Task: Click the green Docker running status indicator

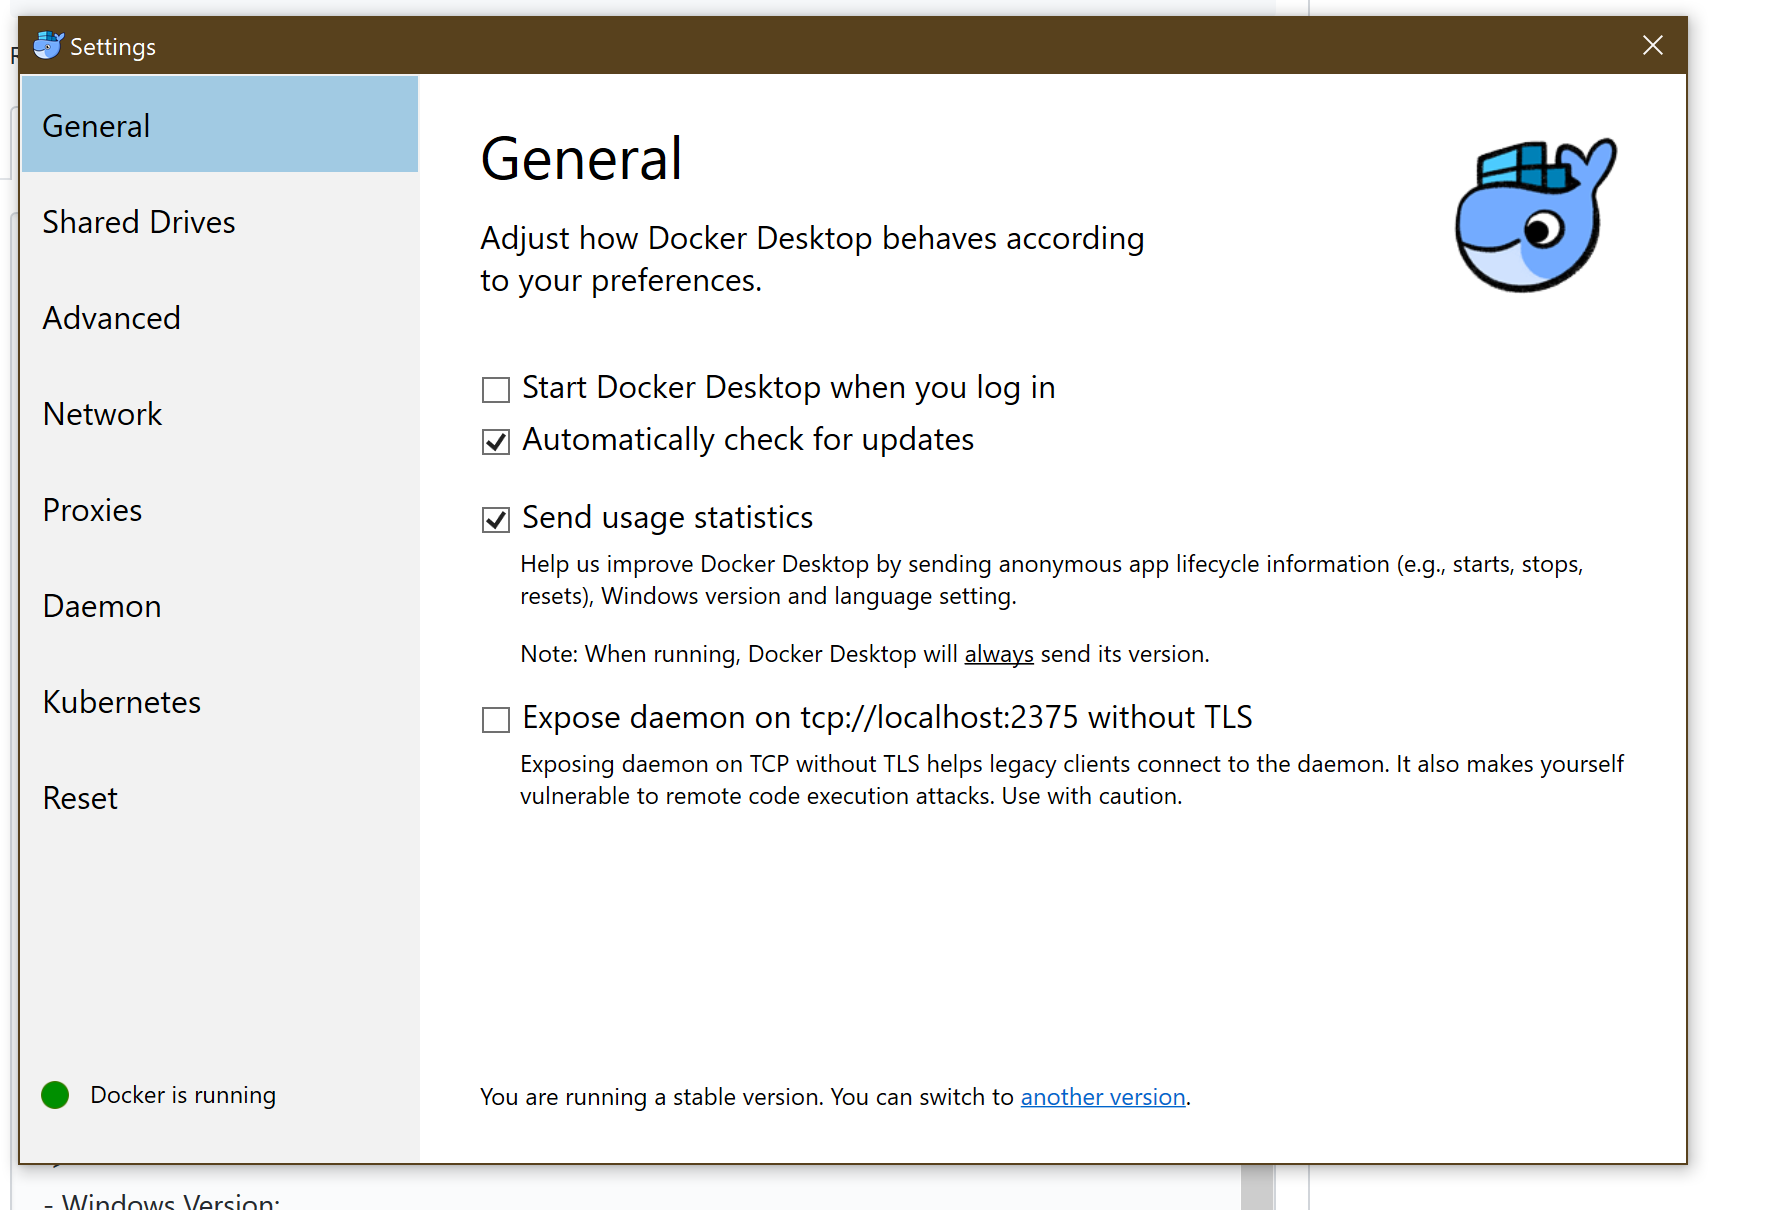Action: 55,1095
